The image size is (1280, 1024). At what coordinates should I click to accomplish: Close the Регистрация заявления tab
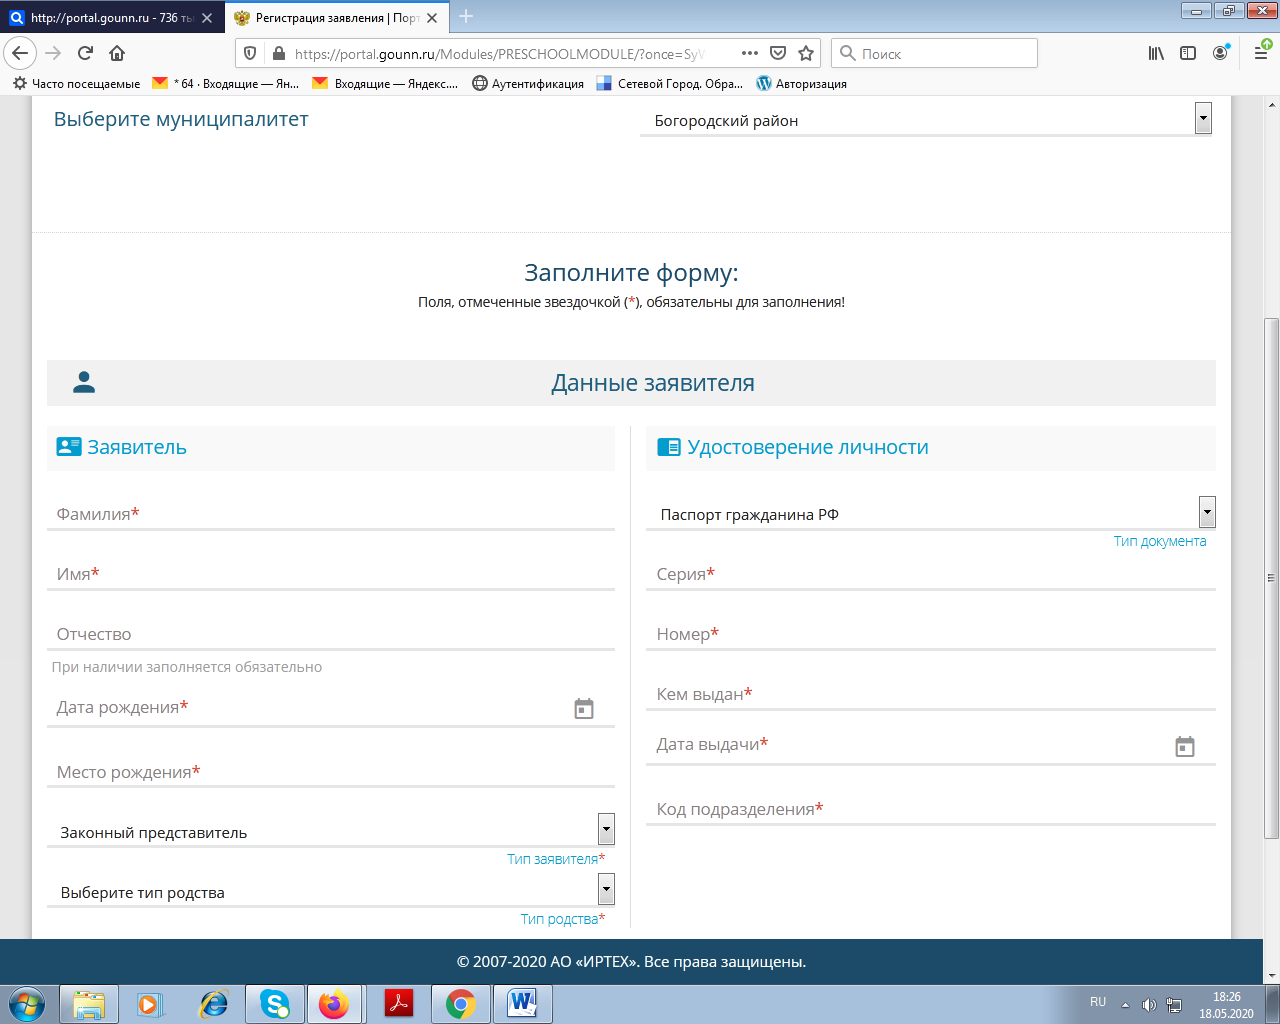(x=432, y=18)
